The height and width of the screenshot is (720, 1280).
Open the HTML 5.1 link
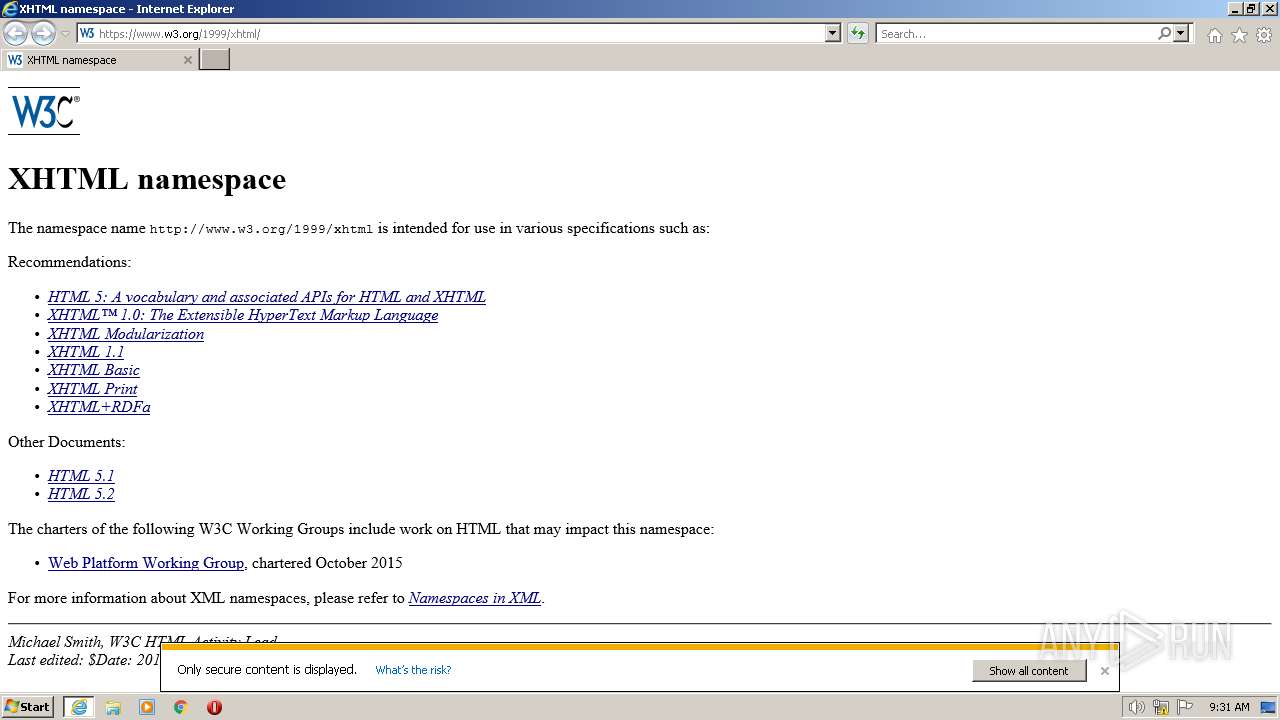[81, 476]
